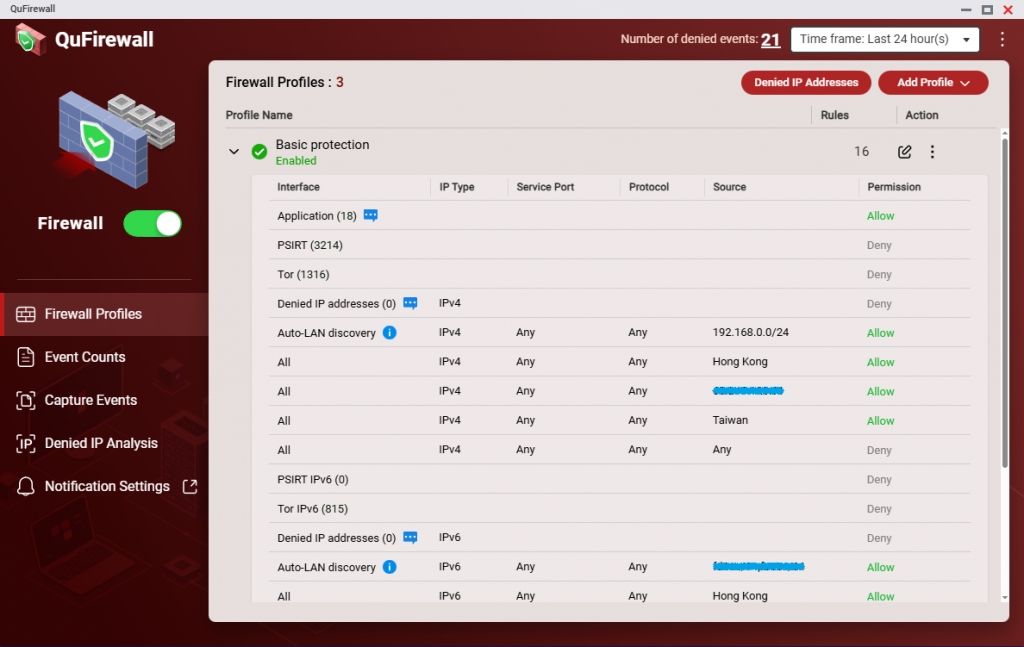Click the large firewall wall illustration
Viewport: 1024px width, 647px height.
coord(116,139)
